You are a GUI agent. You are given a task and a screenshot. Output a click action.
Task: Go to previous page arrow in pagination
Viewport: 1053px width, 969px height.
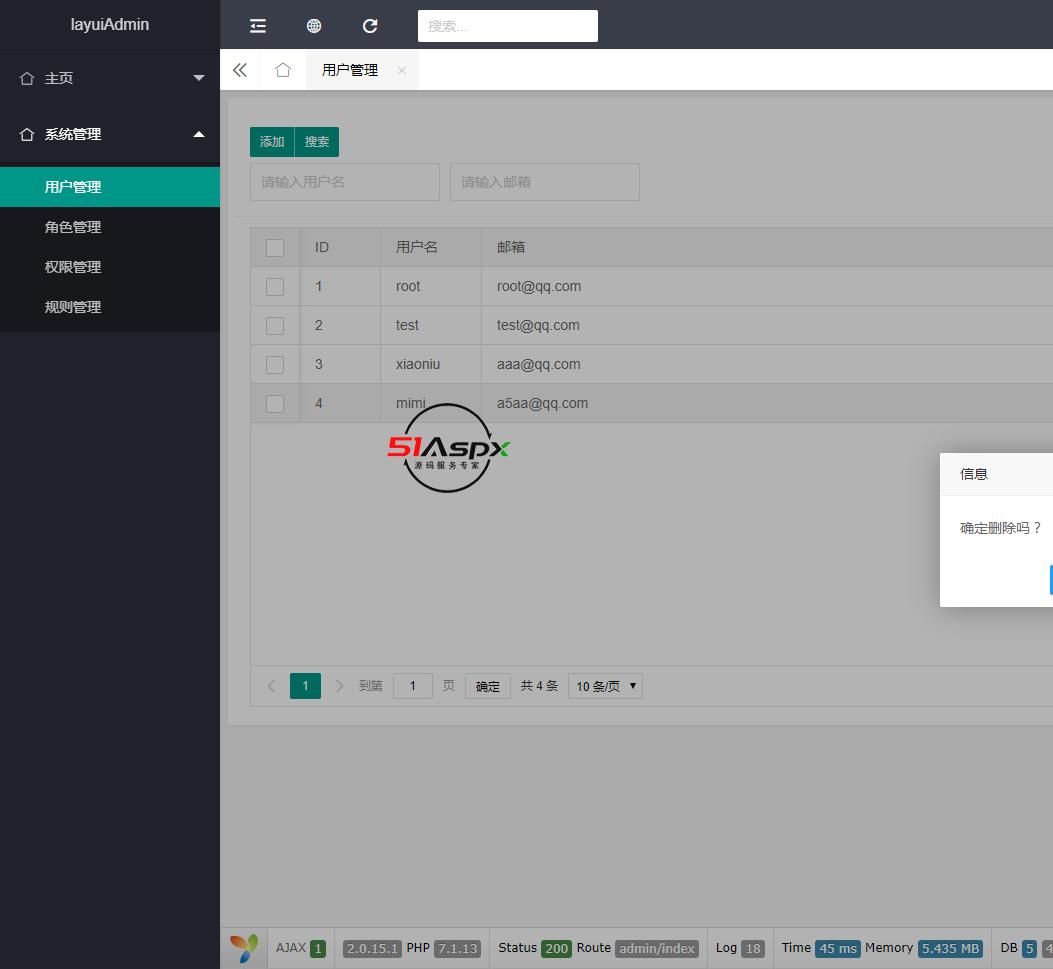coord(271,686)
